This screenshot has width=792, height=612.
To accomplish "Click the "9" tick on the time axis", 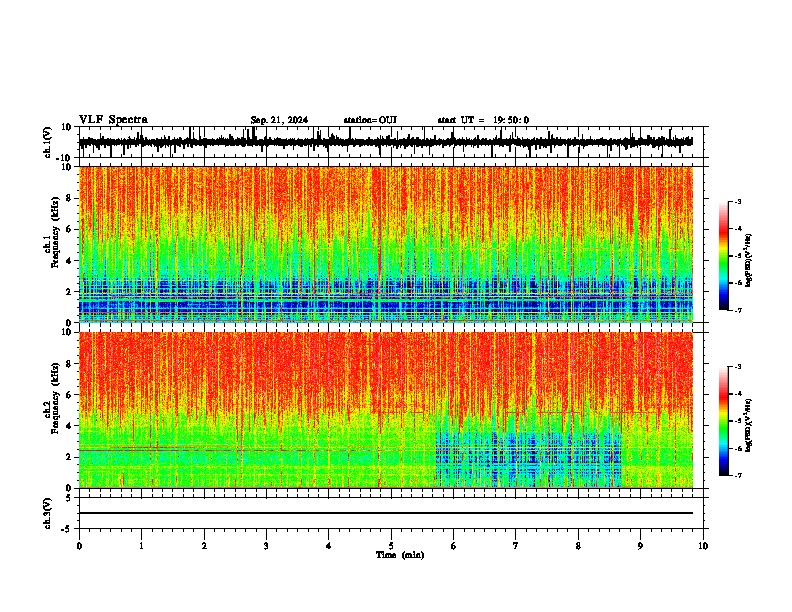I will (640, 546).
